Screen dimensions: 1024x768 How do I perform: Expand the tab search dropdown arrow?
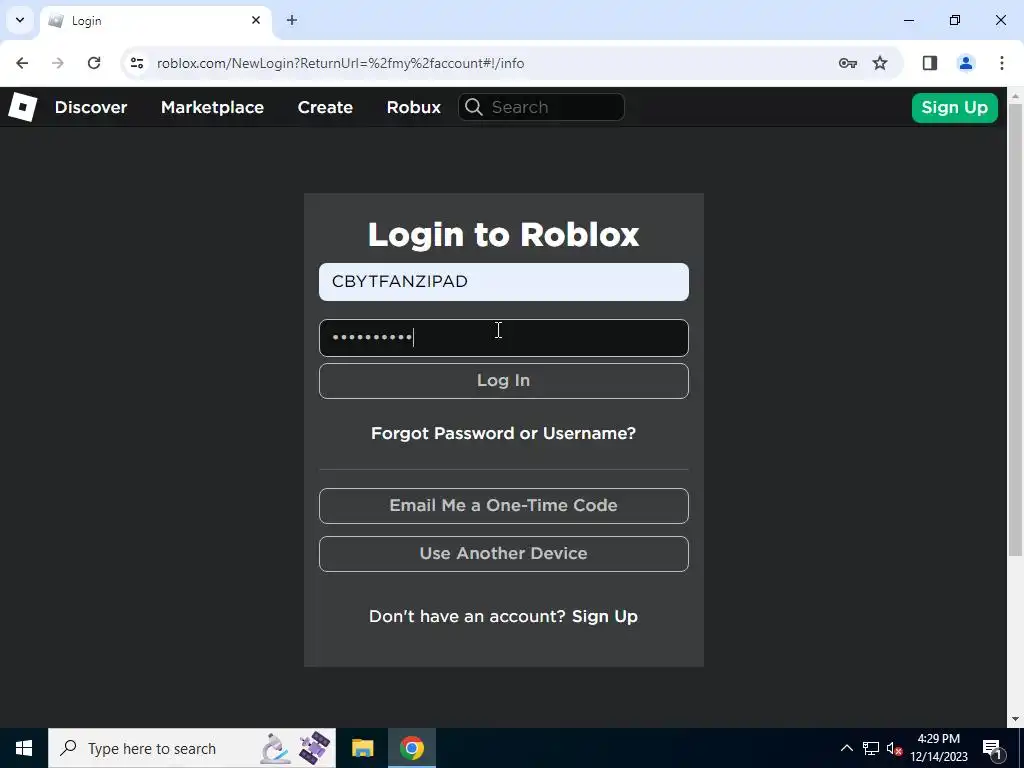[x=20, y=20]
